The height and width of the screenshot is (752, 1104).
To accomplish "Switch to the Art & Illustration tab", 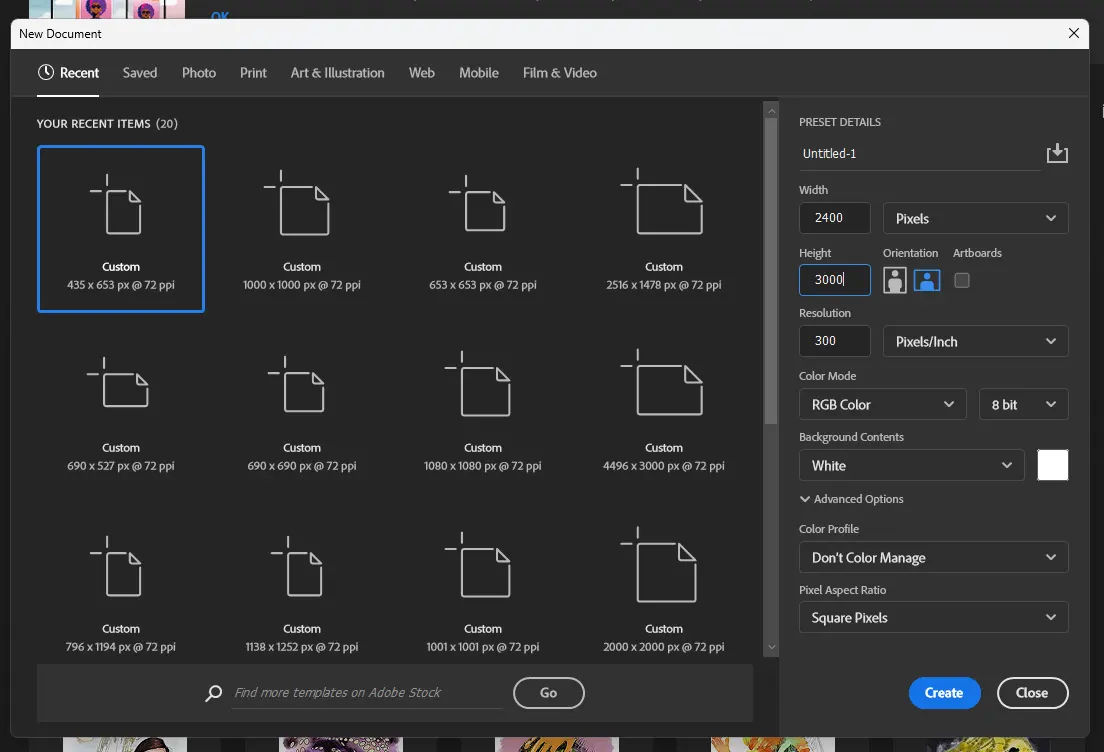I will tap(337, 73).
